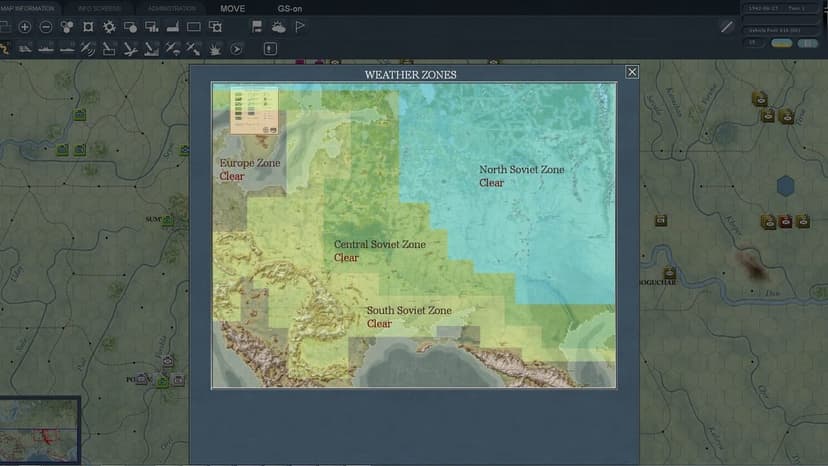Open the MAP INFORMATION tab
This screenshot has width=828, height=466.
[27, 8]
